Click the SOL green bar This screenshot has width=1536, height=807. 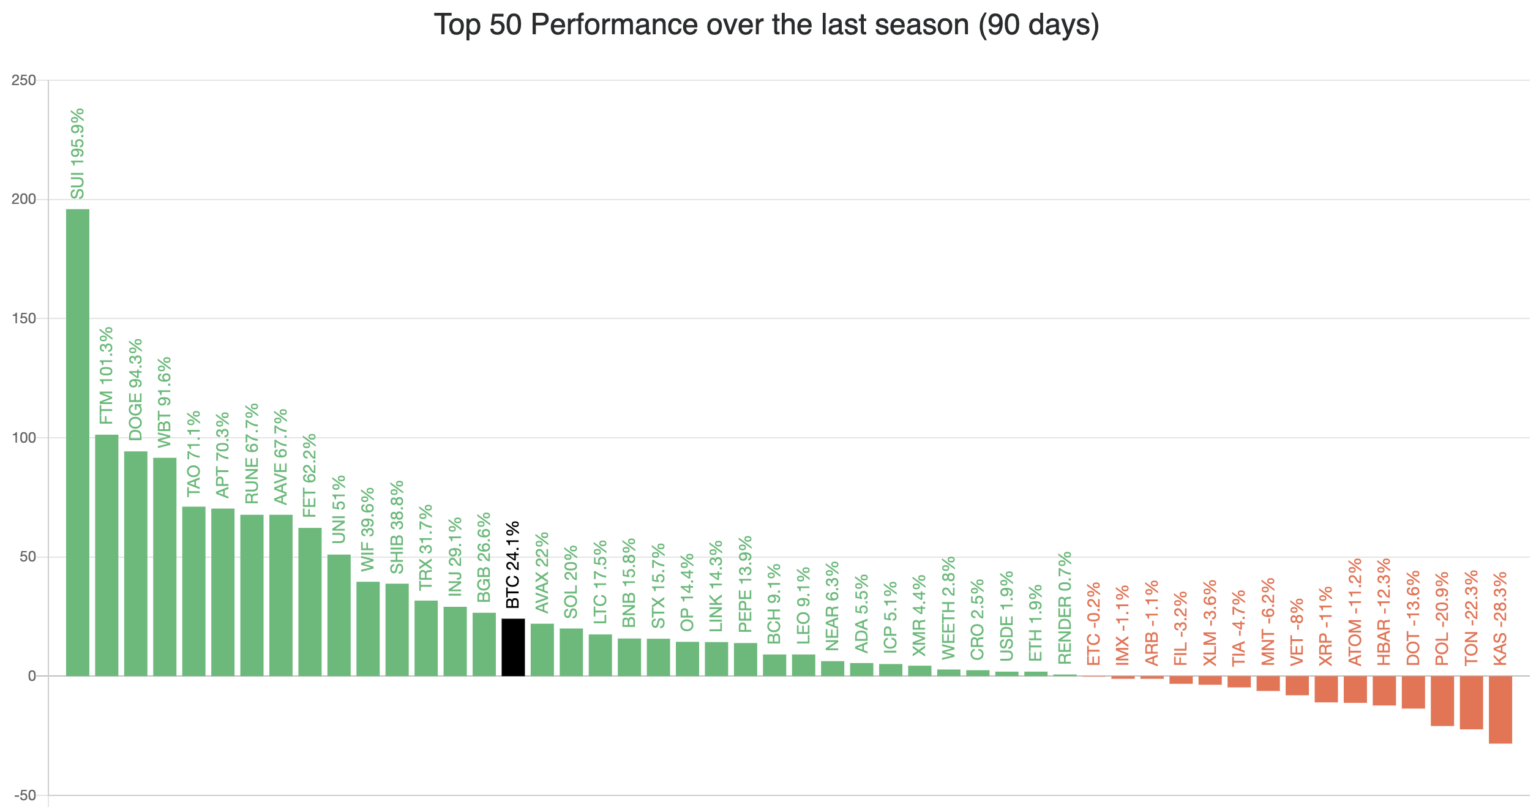click(571, 652)
